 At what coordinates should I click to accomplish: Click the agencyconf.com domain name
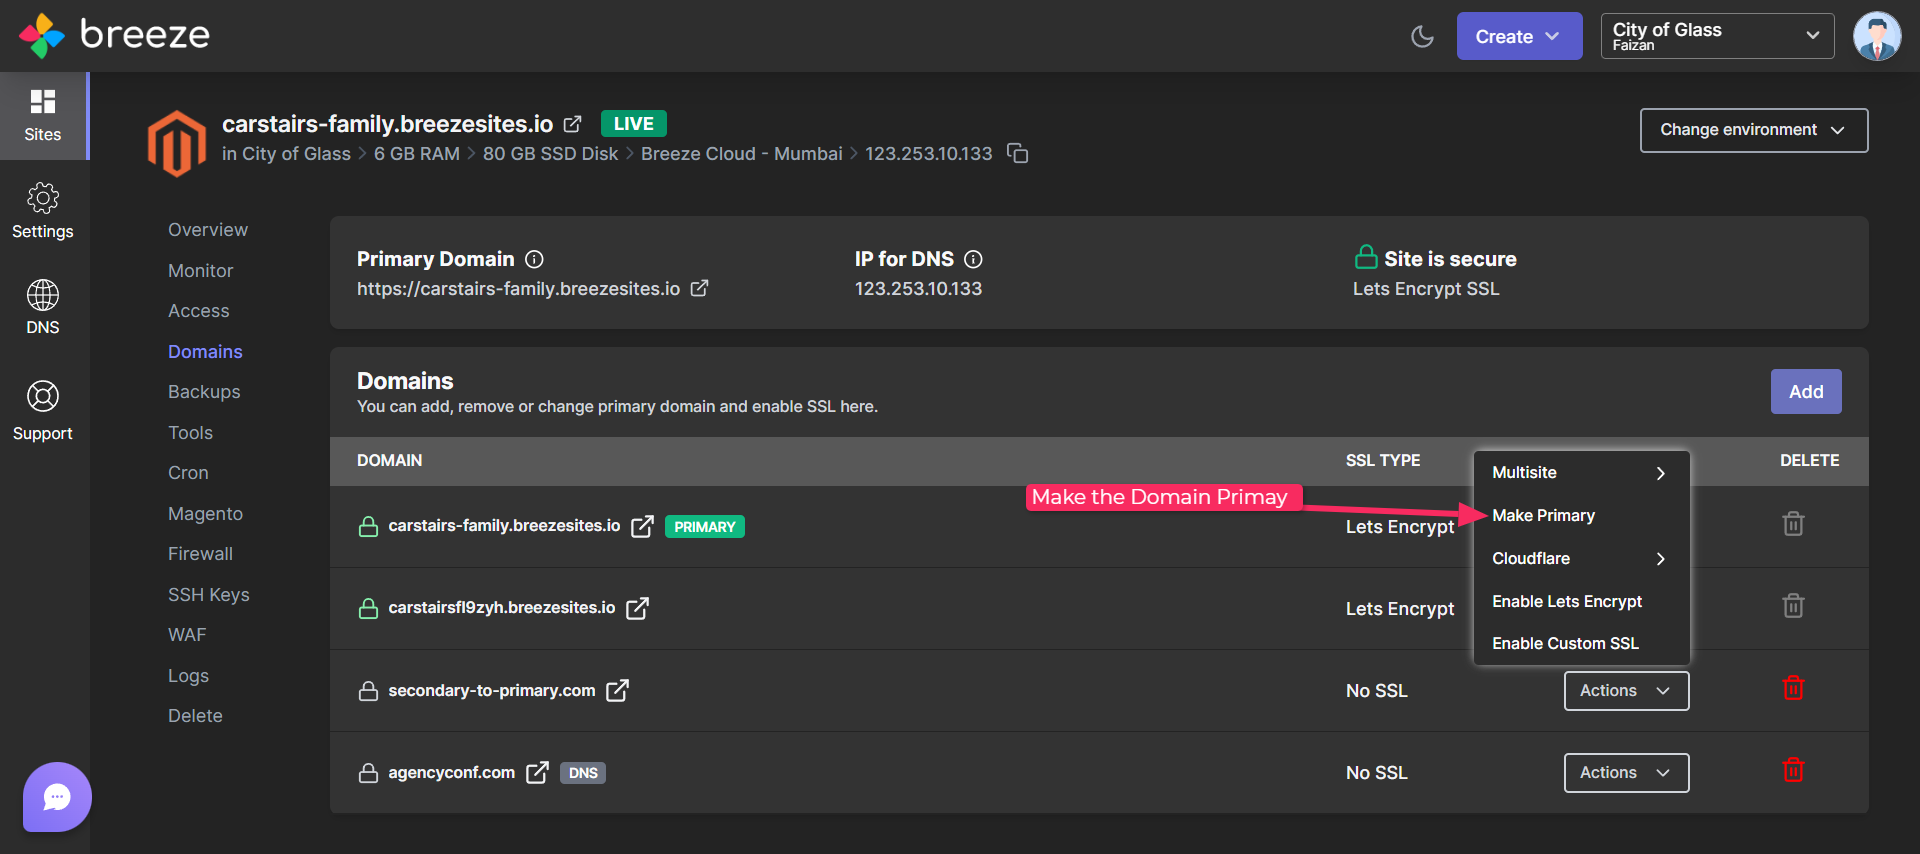[451, 773]
